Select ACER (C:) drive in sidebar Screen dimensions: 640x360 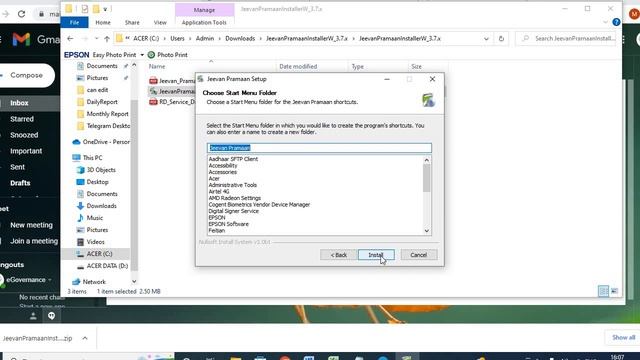tap(94, 253)
